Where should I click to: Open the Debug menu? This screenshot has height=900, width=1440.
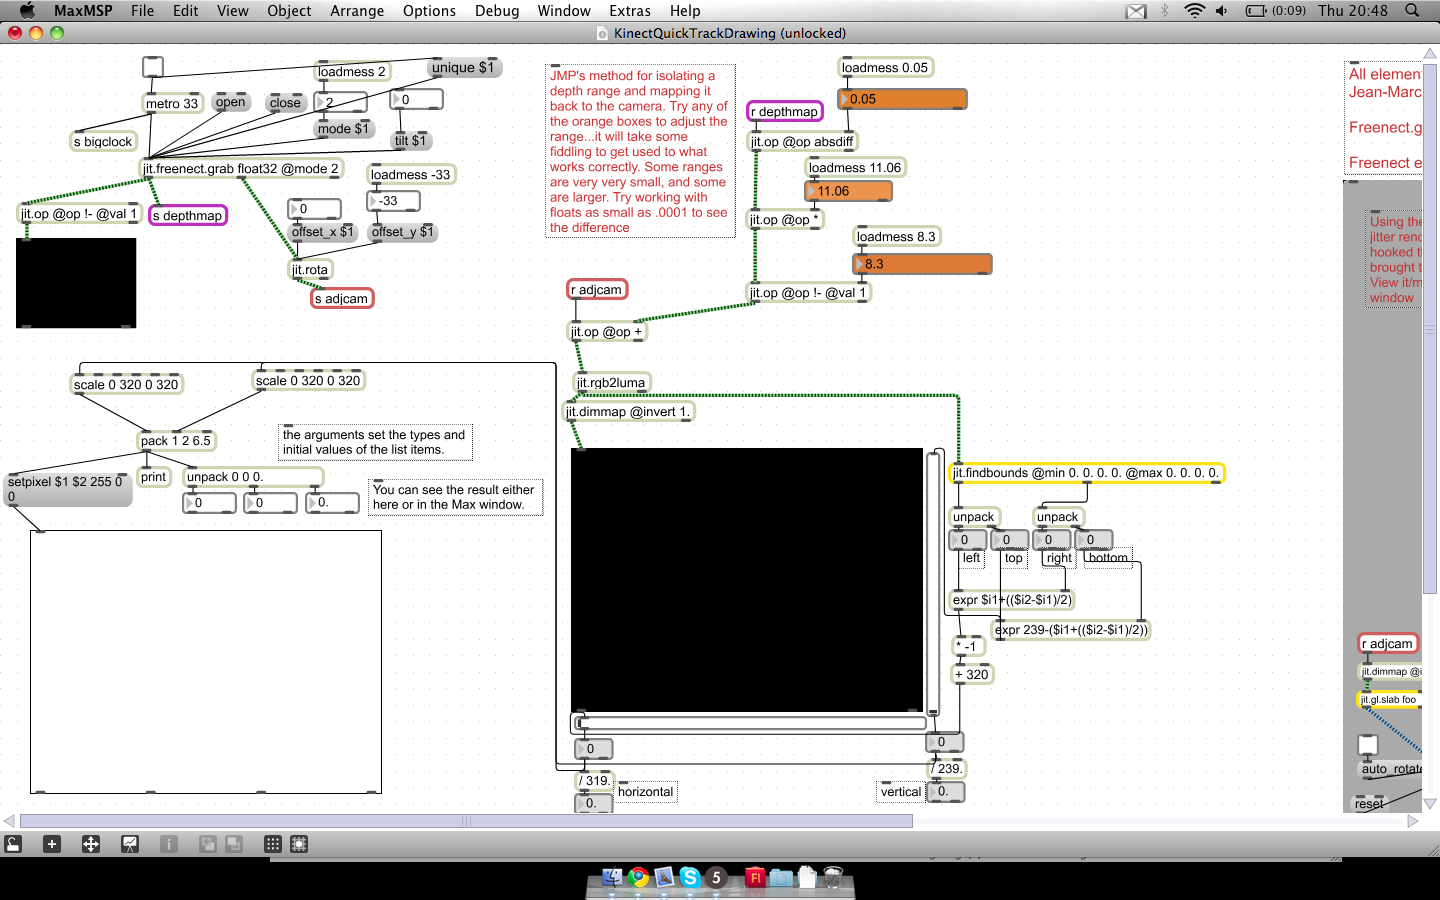497,10
